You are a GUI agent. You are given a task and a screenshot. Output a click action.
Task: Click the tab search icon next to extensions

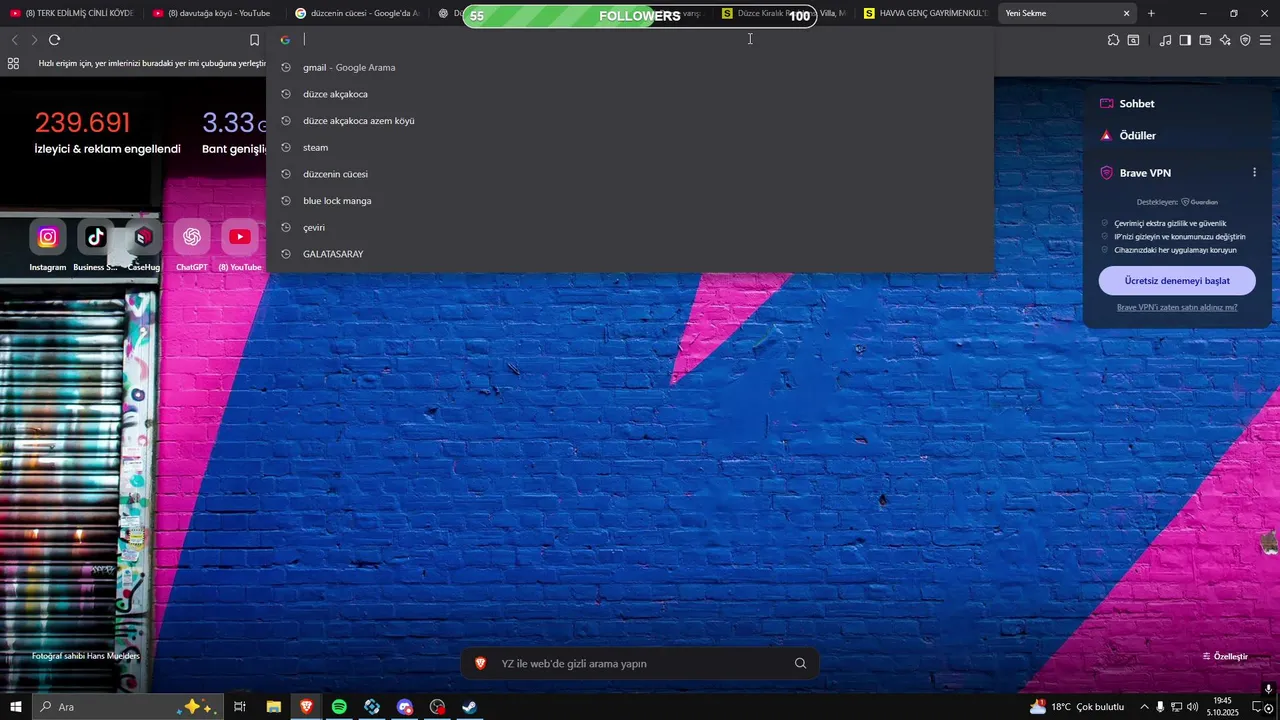1133,40
